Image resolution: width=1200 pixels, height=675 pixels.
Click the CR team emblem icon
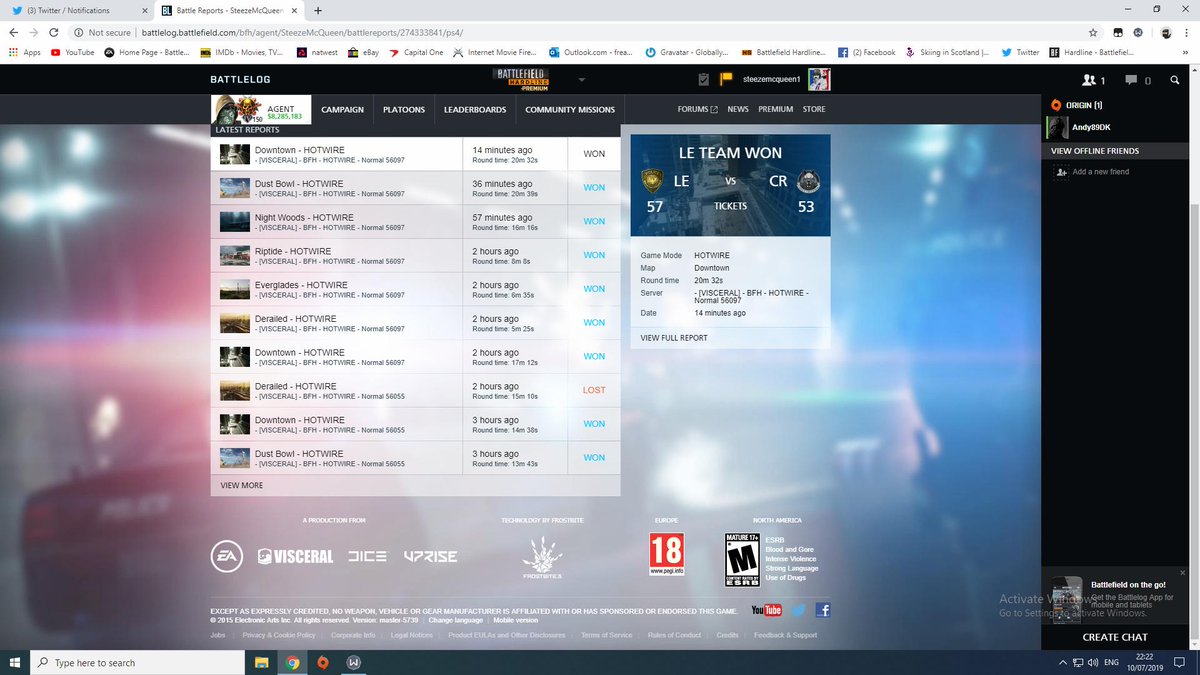point(809,181)
